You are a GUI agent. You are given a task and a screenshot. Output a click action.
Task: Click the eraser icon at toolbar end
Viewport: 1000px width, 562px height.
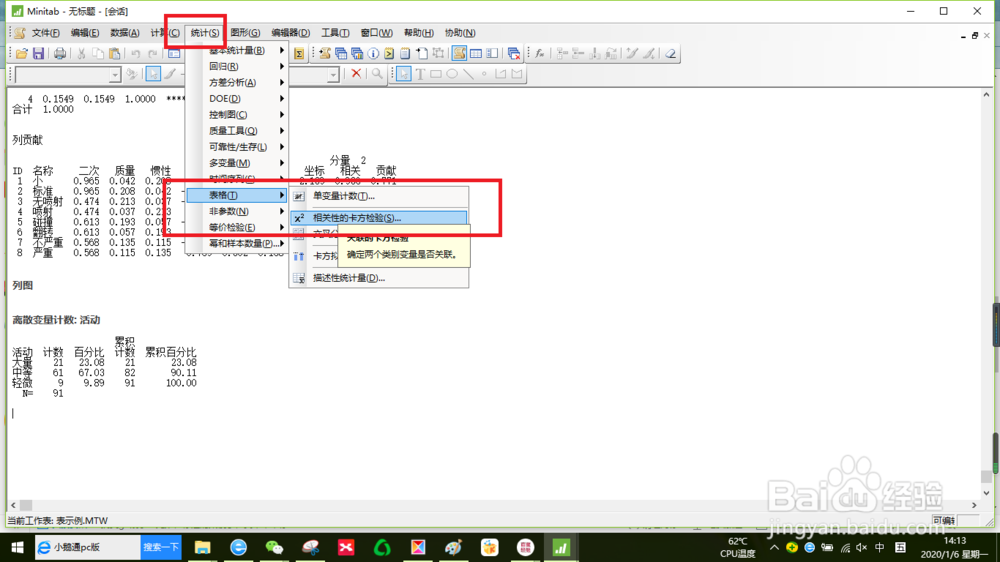[670, 54]
